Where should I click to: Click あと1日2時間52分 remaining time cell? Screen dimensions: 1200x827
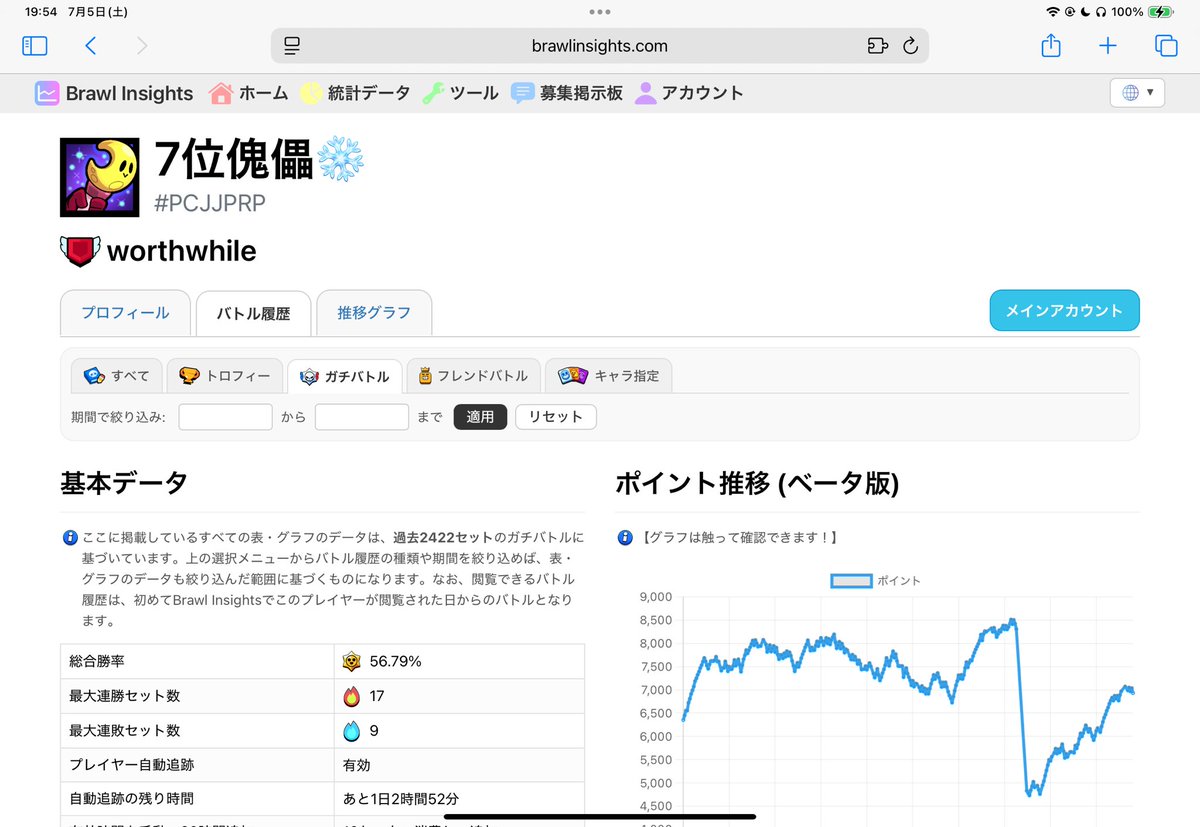click(x=459, y=799)
